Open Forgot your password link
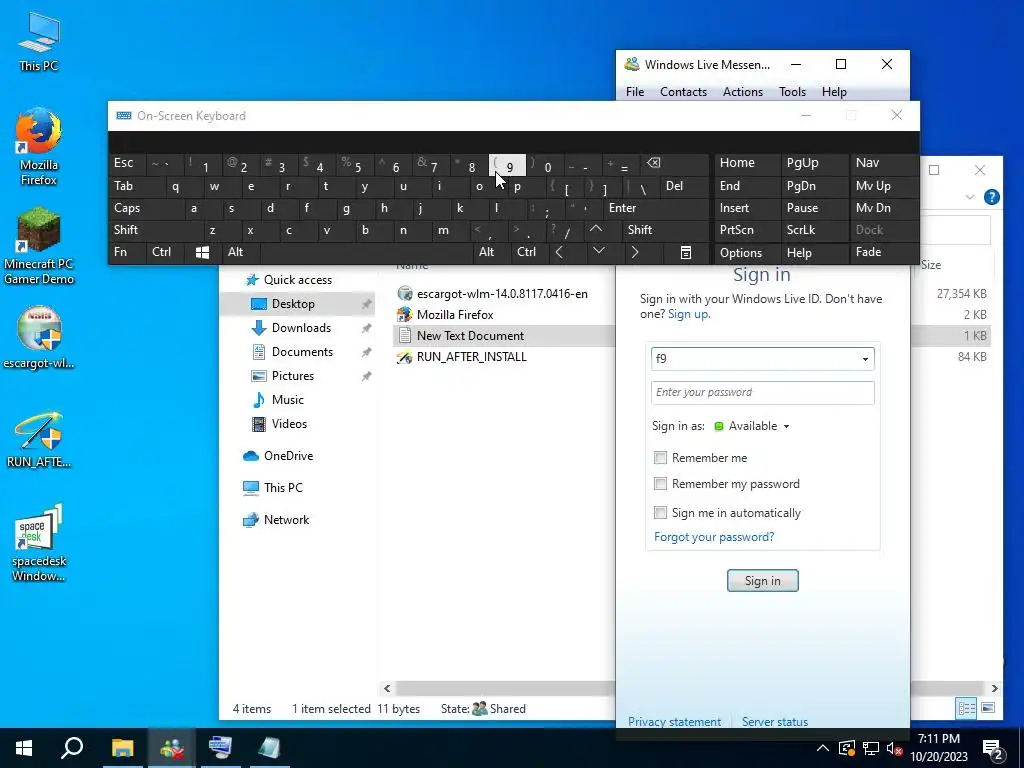The width and height of the screenshot is (1024, 768). pyautogui.click(x=714, y=537)
